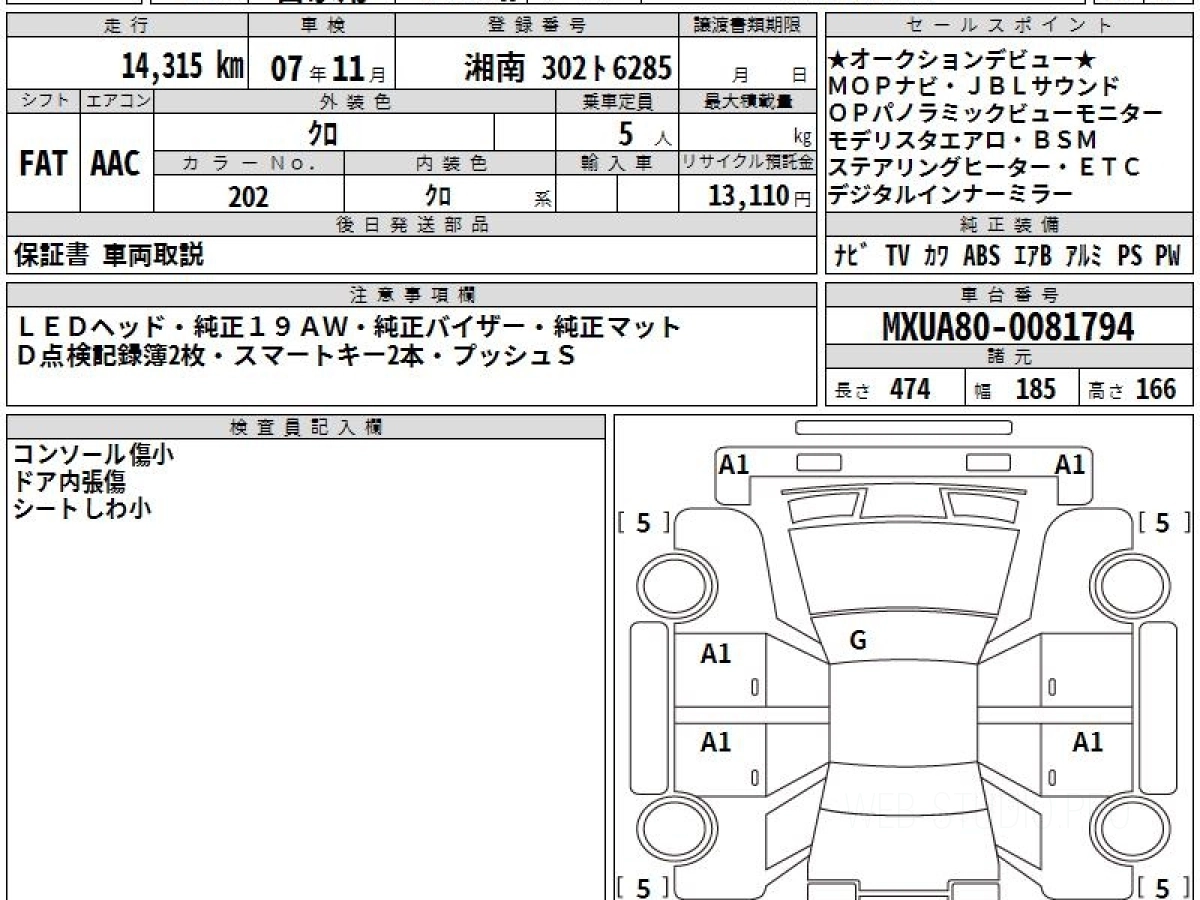This screenshot has height=900, width=1200.
Task: Click the mileage value 14,315 km
Action: click(x=183, y=67)
